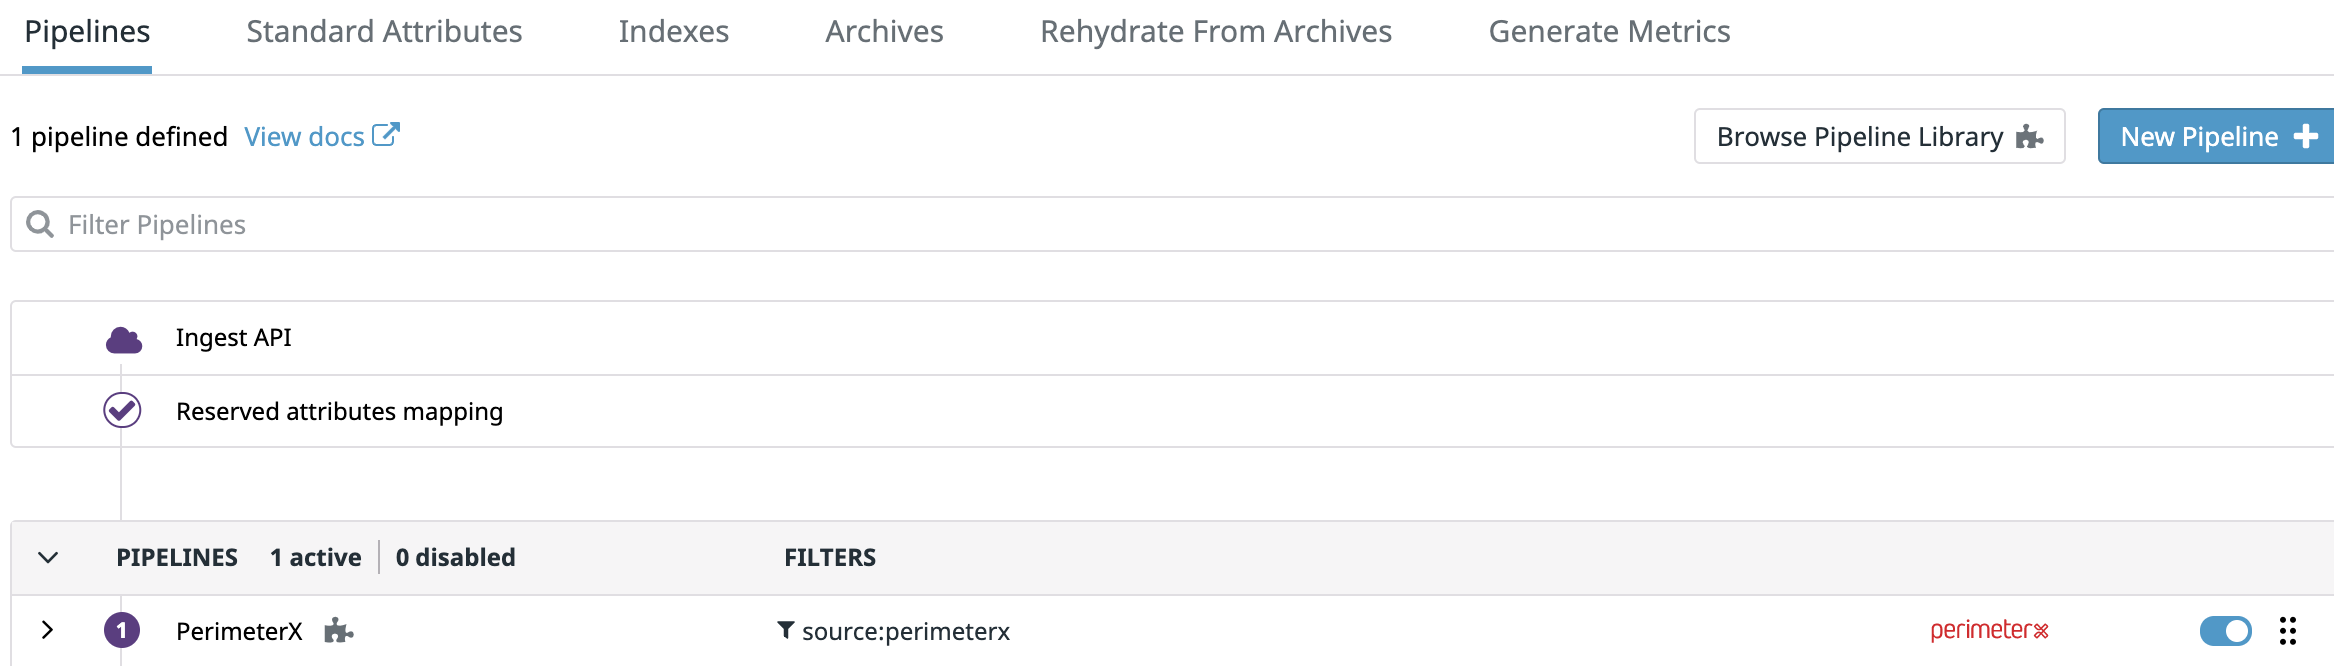This screenshot has width=2334, height=666.
Task: Click Browse Pipeline Library
Action: click(1878, 136)
